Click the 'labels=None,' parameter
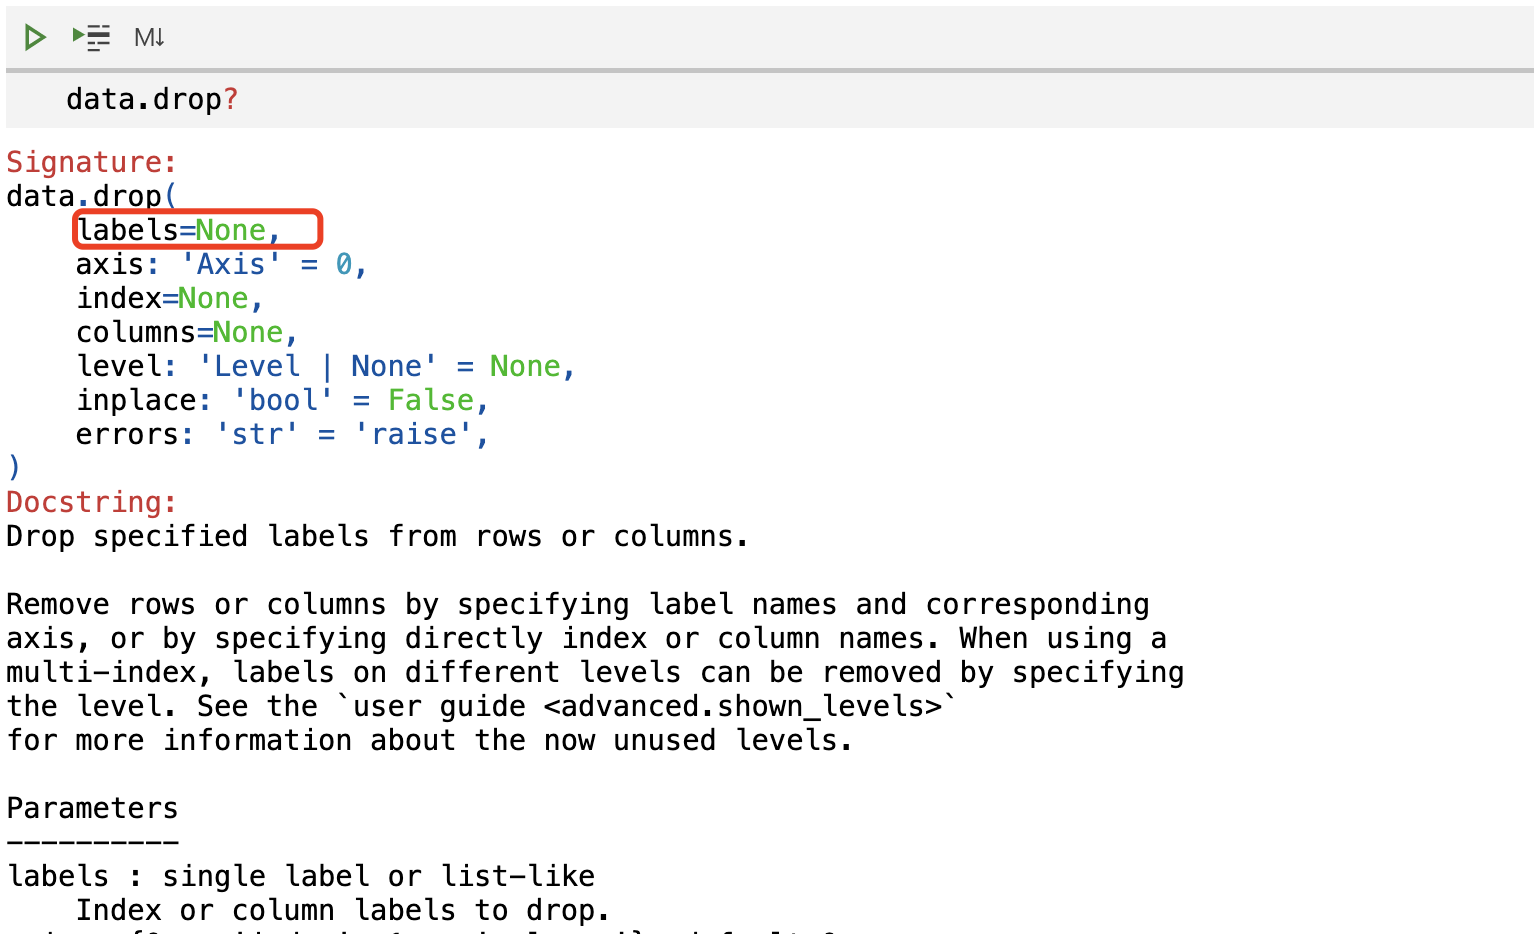The width and height of the screenshot is (1534, 934). click(x=179, y=230)
